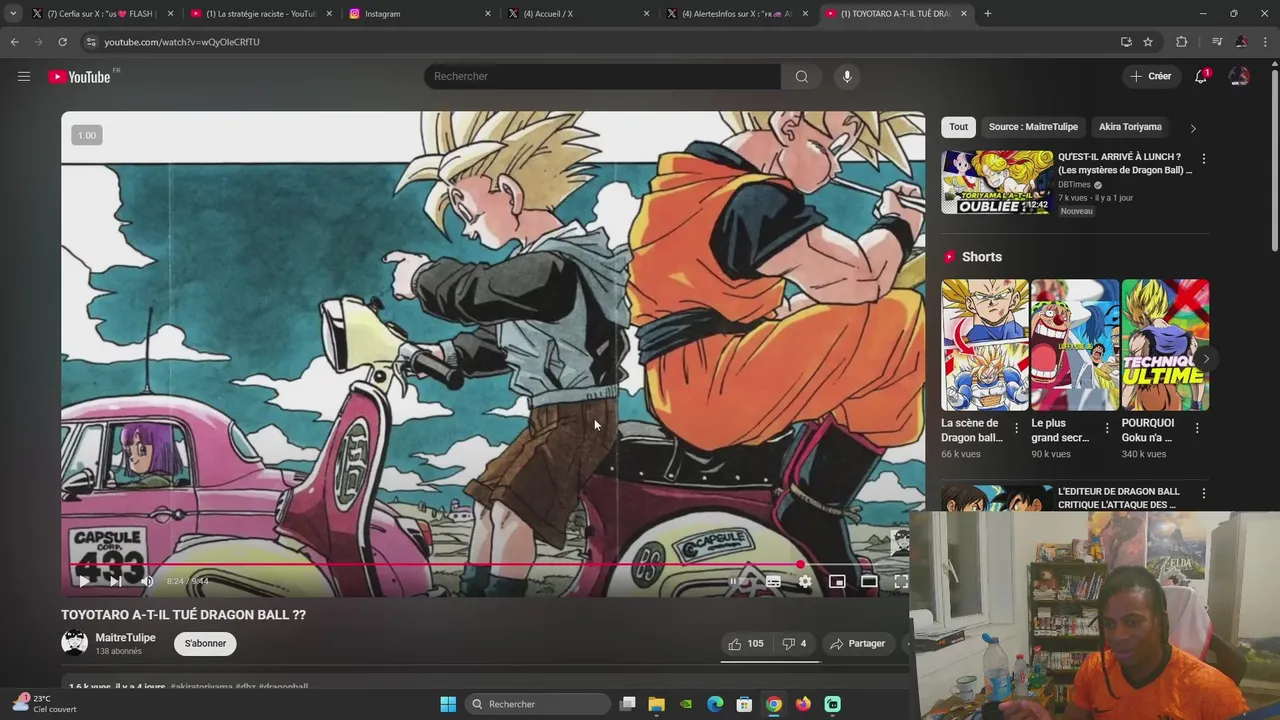
Task: Reload the page
Action: pos(62,42)
